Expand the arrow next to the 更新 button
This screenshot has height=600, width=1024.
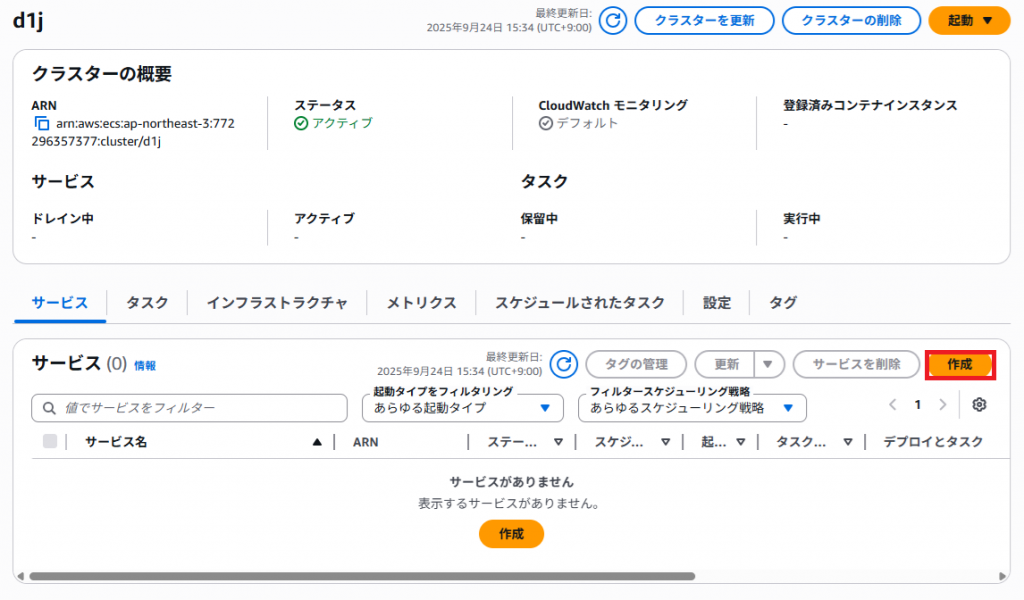click(x=768, y=365)
